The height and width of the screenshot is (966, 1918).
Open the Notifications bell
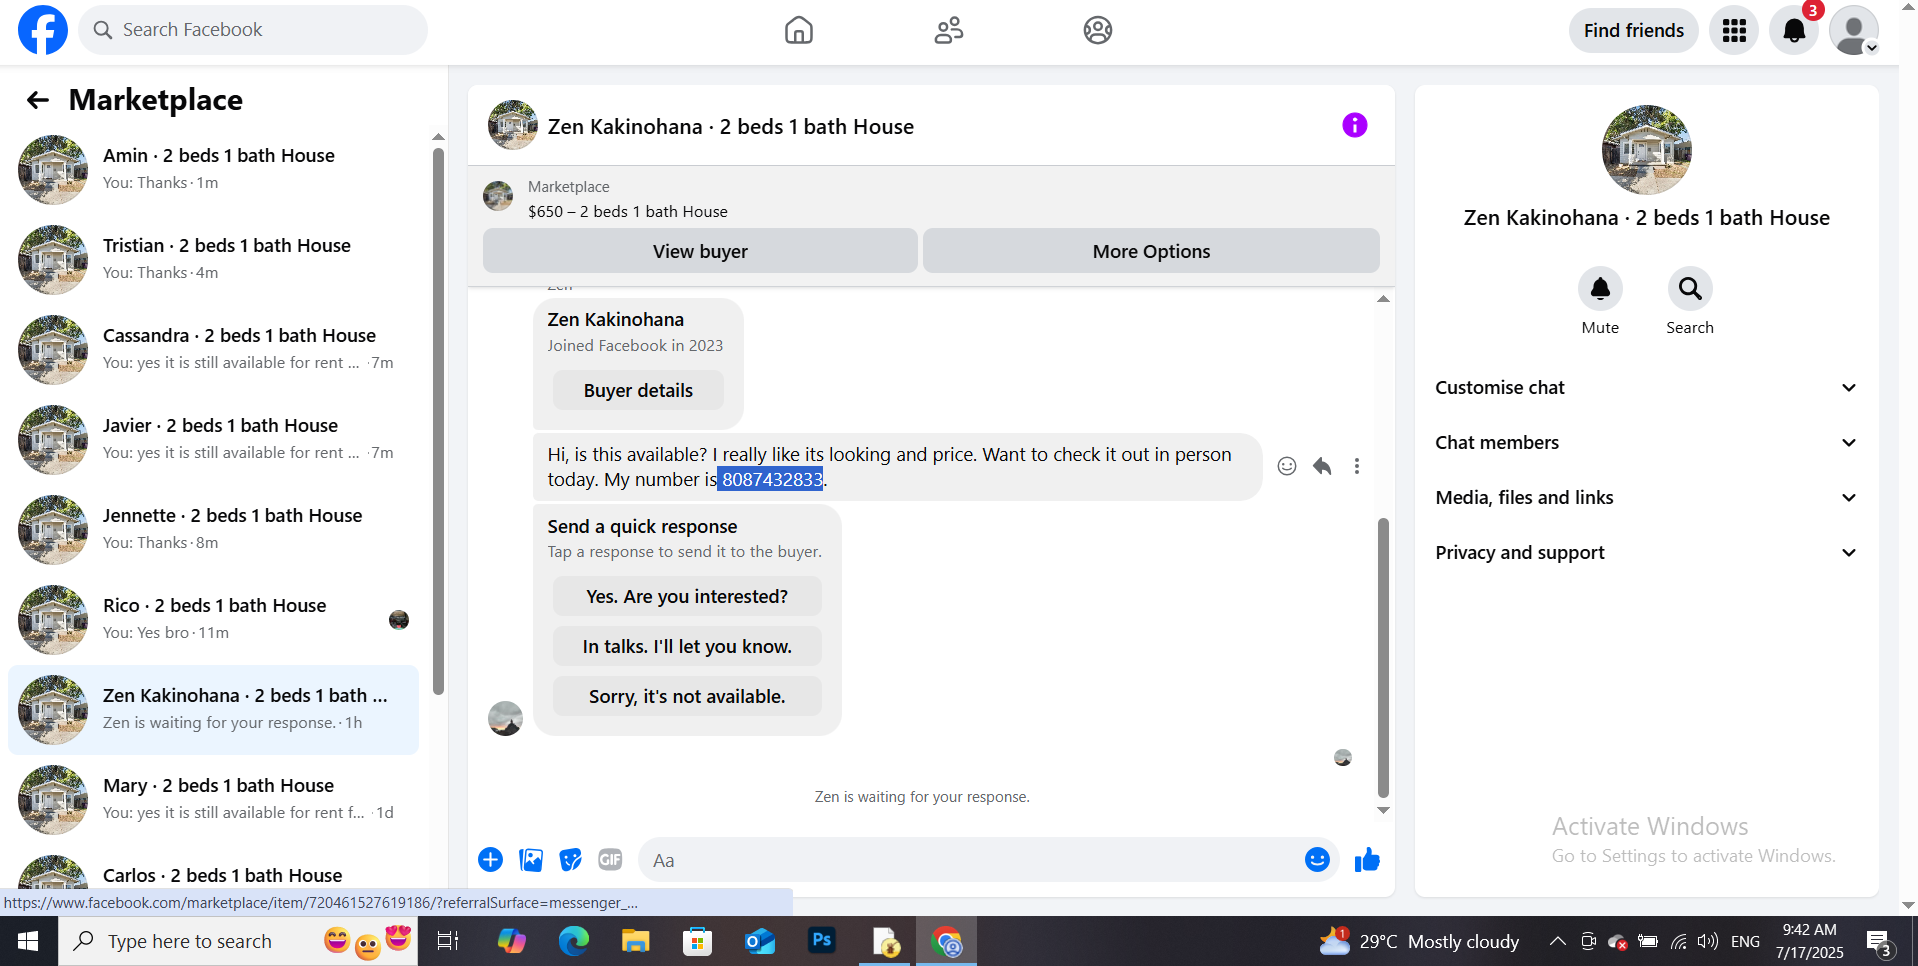1794,30
